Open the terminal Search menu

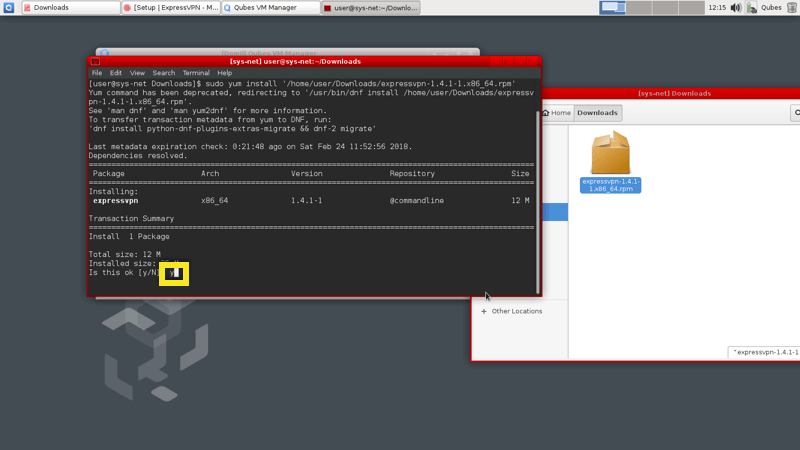tap(164, 73)
